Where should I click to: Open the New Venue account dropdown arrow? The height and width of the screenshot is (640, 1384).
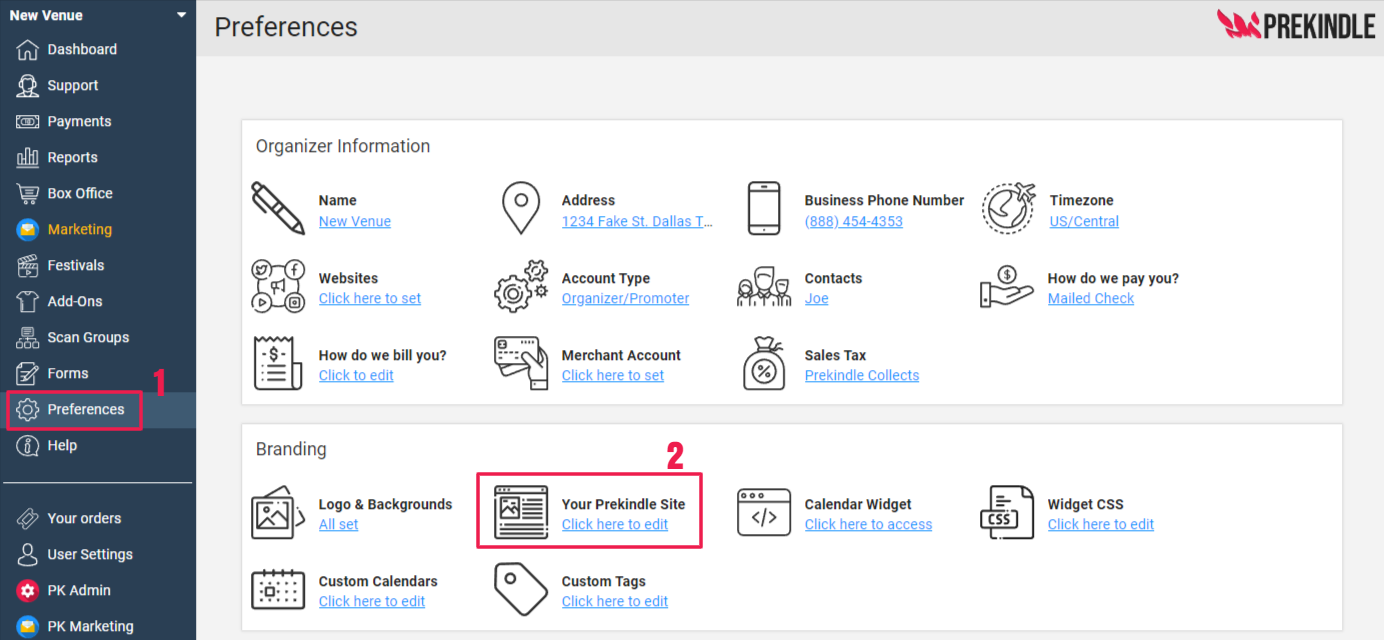(181, 15)
